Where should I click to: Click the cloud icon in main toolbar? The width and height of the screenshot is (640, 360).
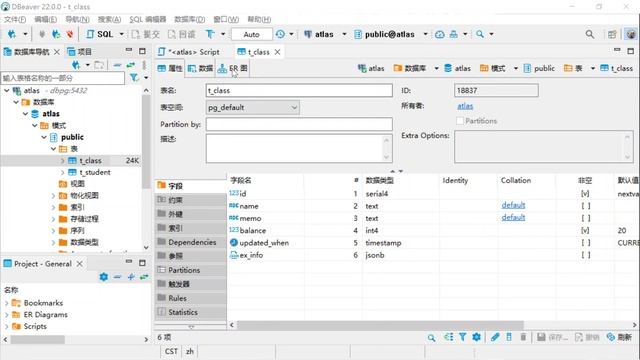[x=440, y=34]
